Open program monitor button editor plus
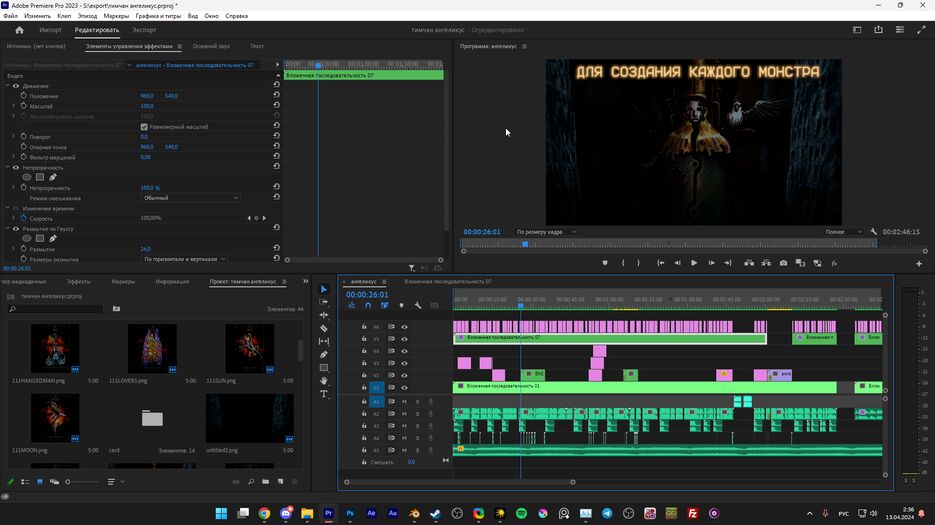The image size is (935, 525). click(919, 263)
